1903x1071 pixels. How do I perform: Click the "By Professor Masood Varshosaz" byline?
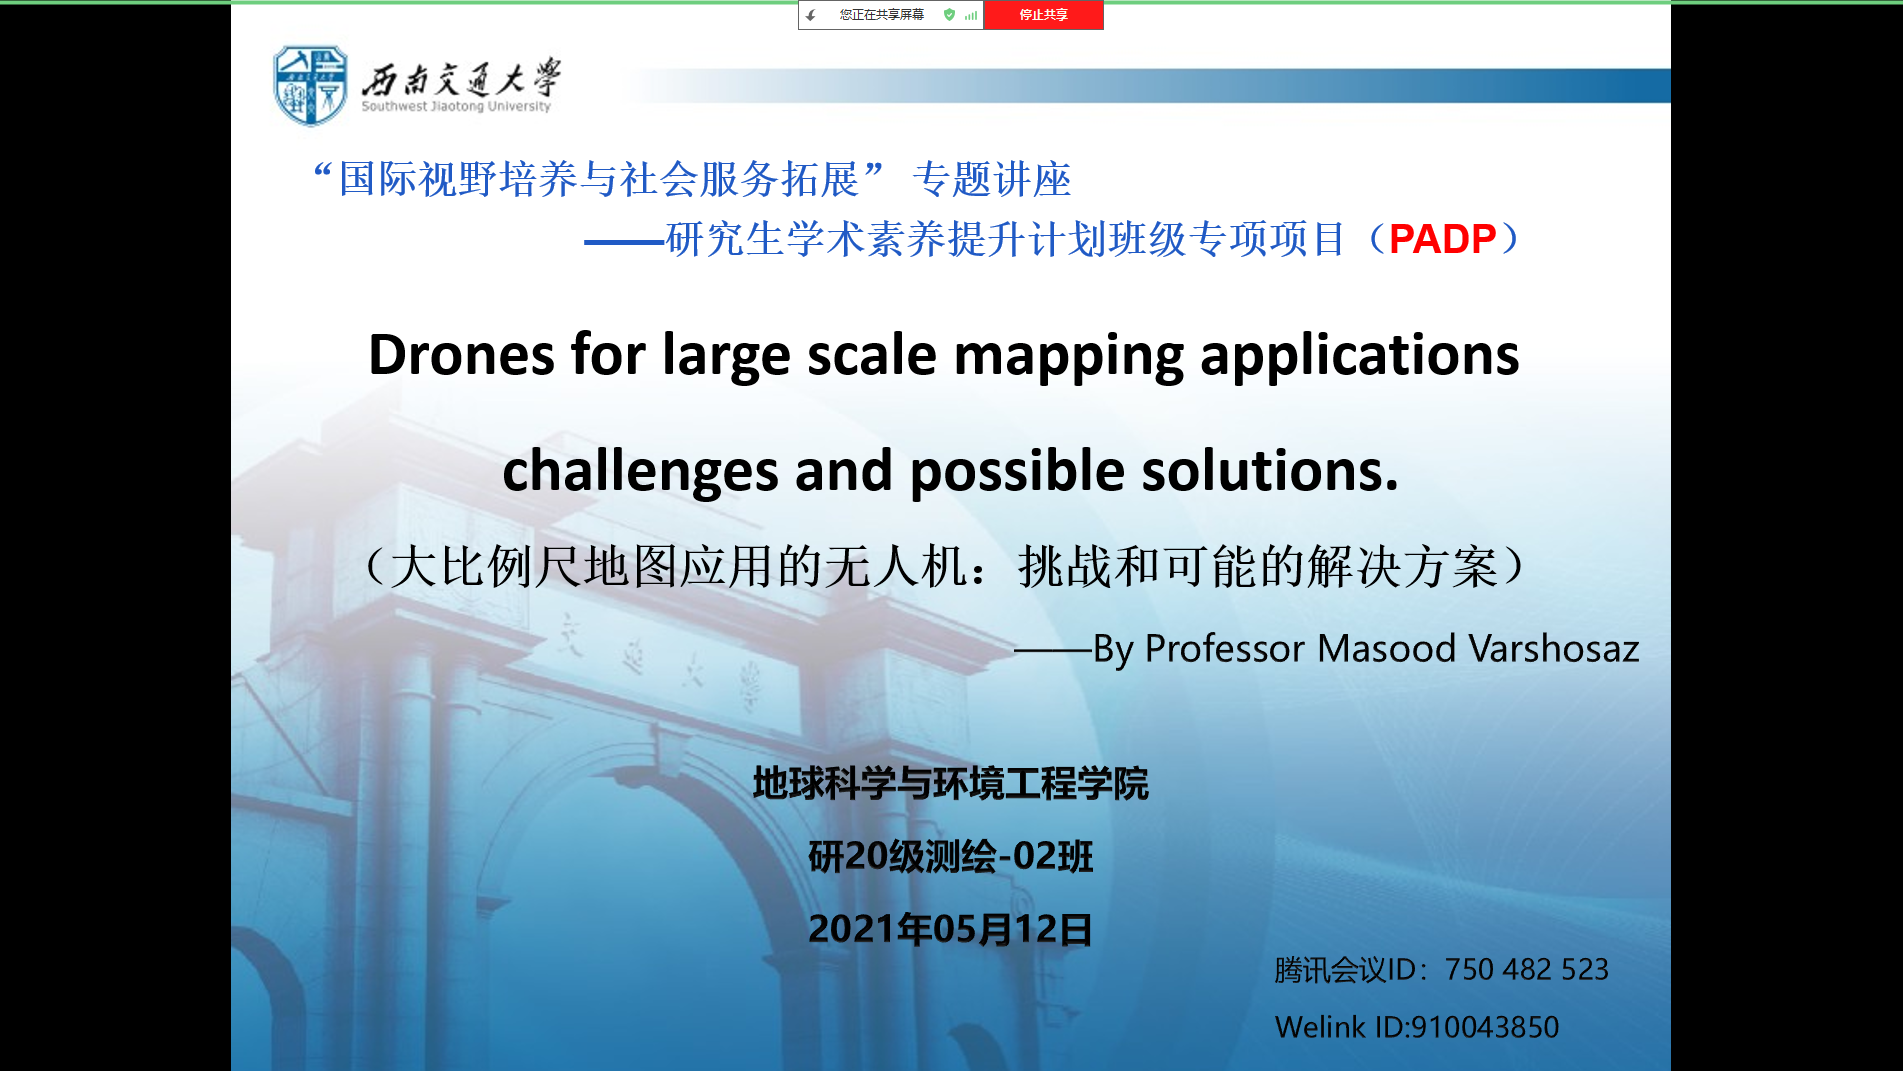tap(1365, 649)
